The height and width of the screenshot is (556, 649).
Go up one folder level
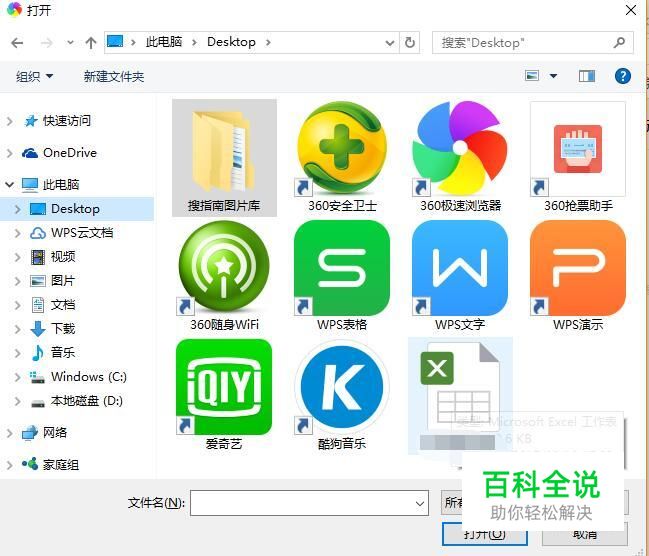91,43
